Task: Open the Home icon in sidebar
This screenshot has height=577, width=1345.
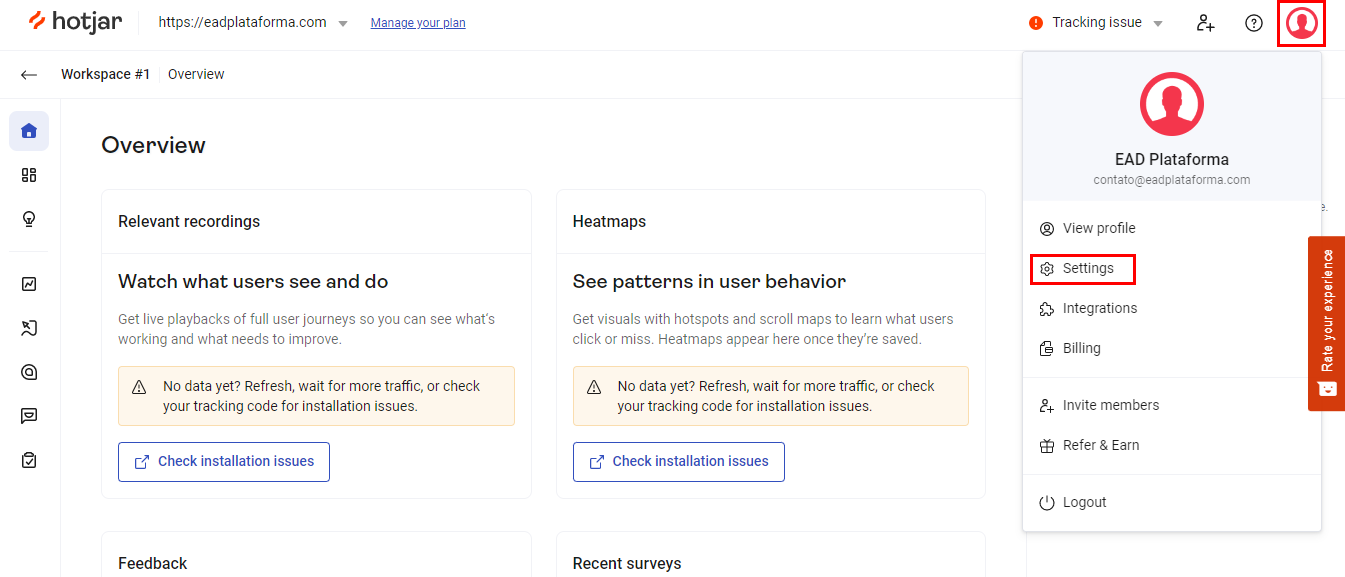Action: point(29,131)
